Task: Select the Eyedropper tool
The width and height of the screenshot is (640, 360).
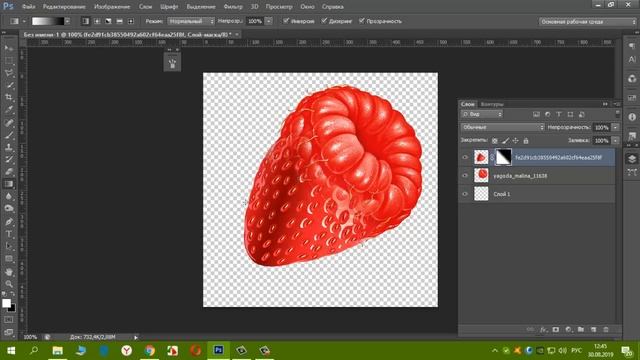Action: [x=9, y=110]
